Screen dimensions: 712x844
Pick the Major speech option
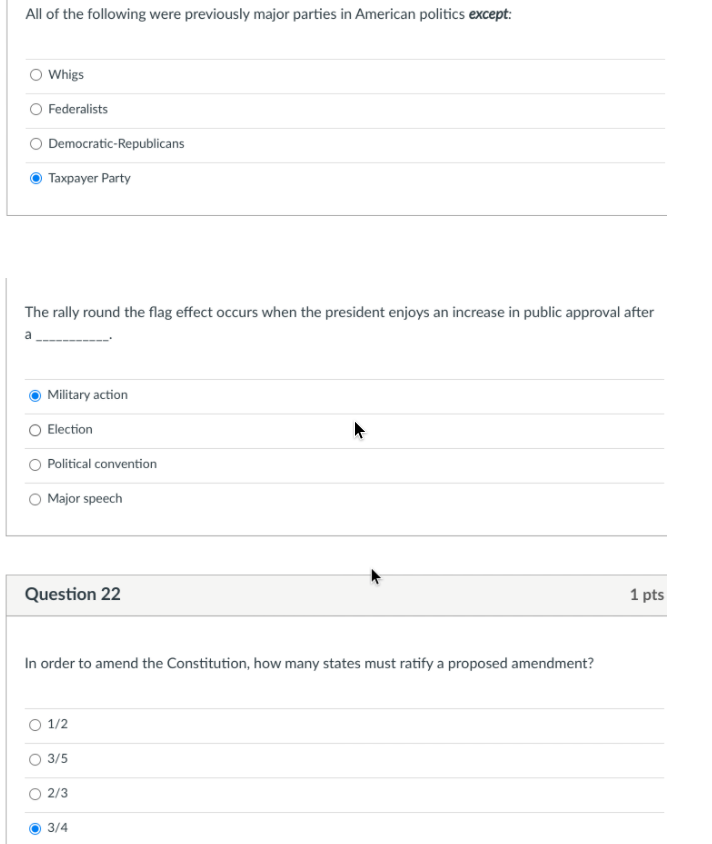[36, 499]
